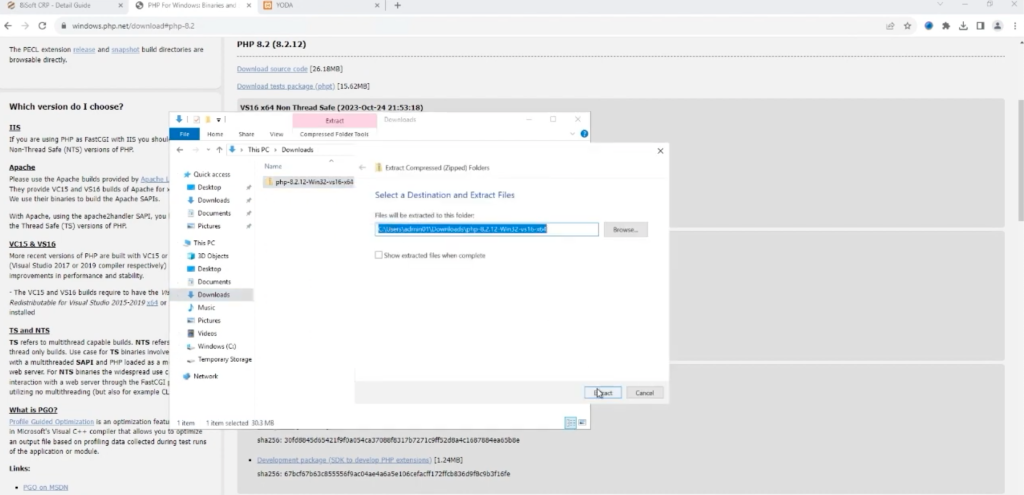Switch Explorer to details view icon
The width and height of the screenshot is (1024, 495).
click(570, 423)
